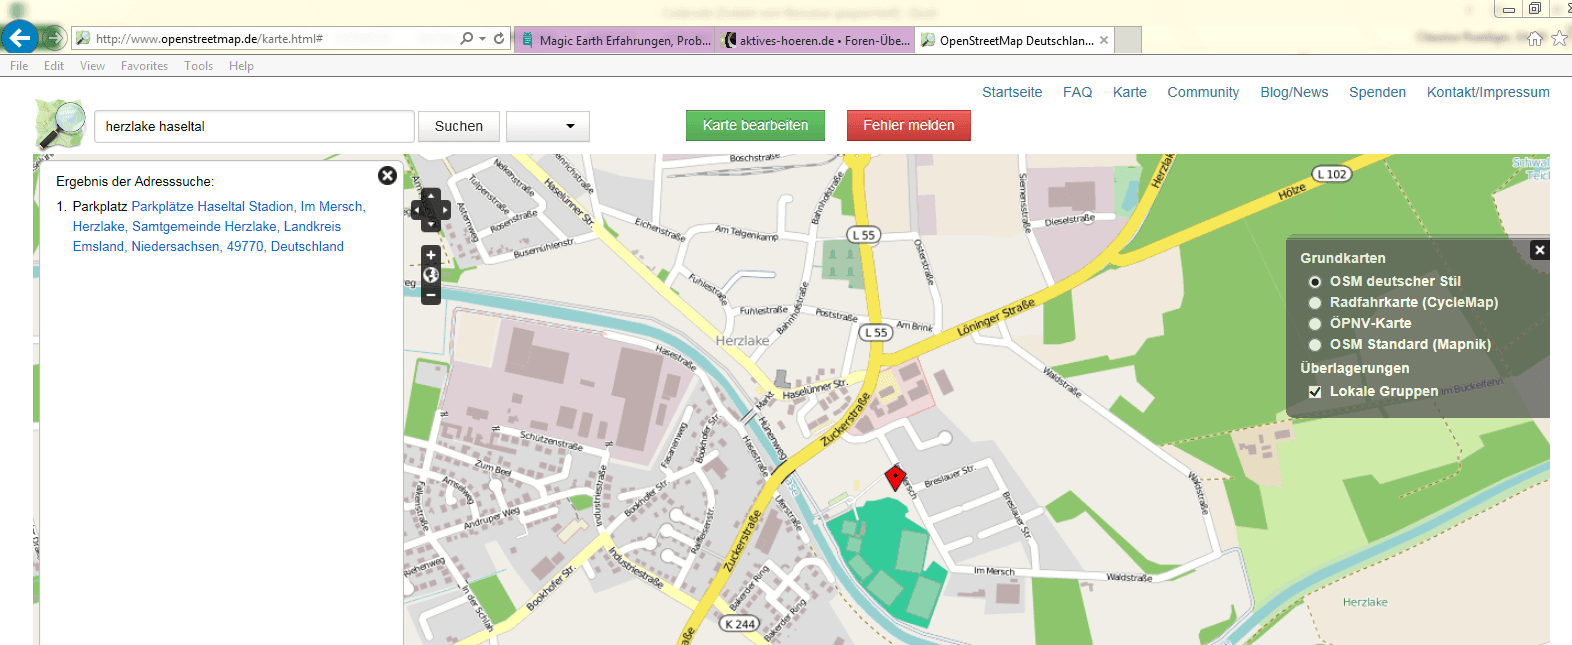Click the Suchen button
Viewport: 1572px width, 645px height.
(459, 126)
